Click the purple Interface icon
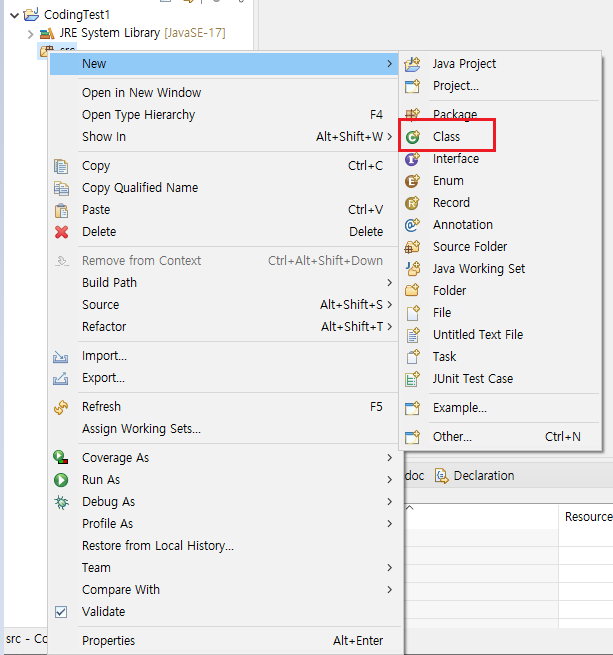613x655 pixels. pos(412,159)
